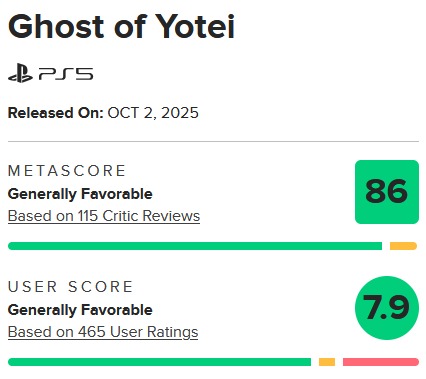Click the PlayStation logo icon

coord(20,73)
